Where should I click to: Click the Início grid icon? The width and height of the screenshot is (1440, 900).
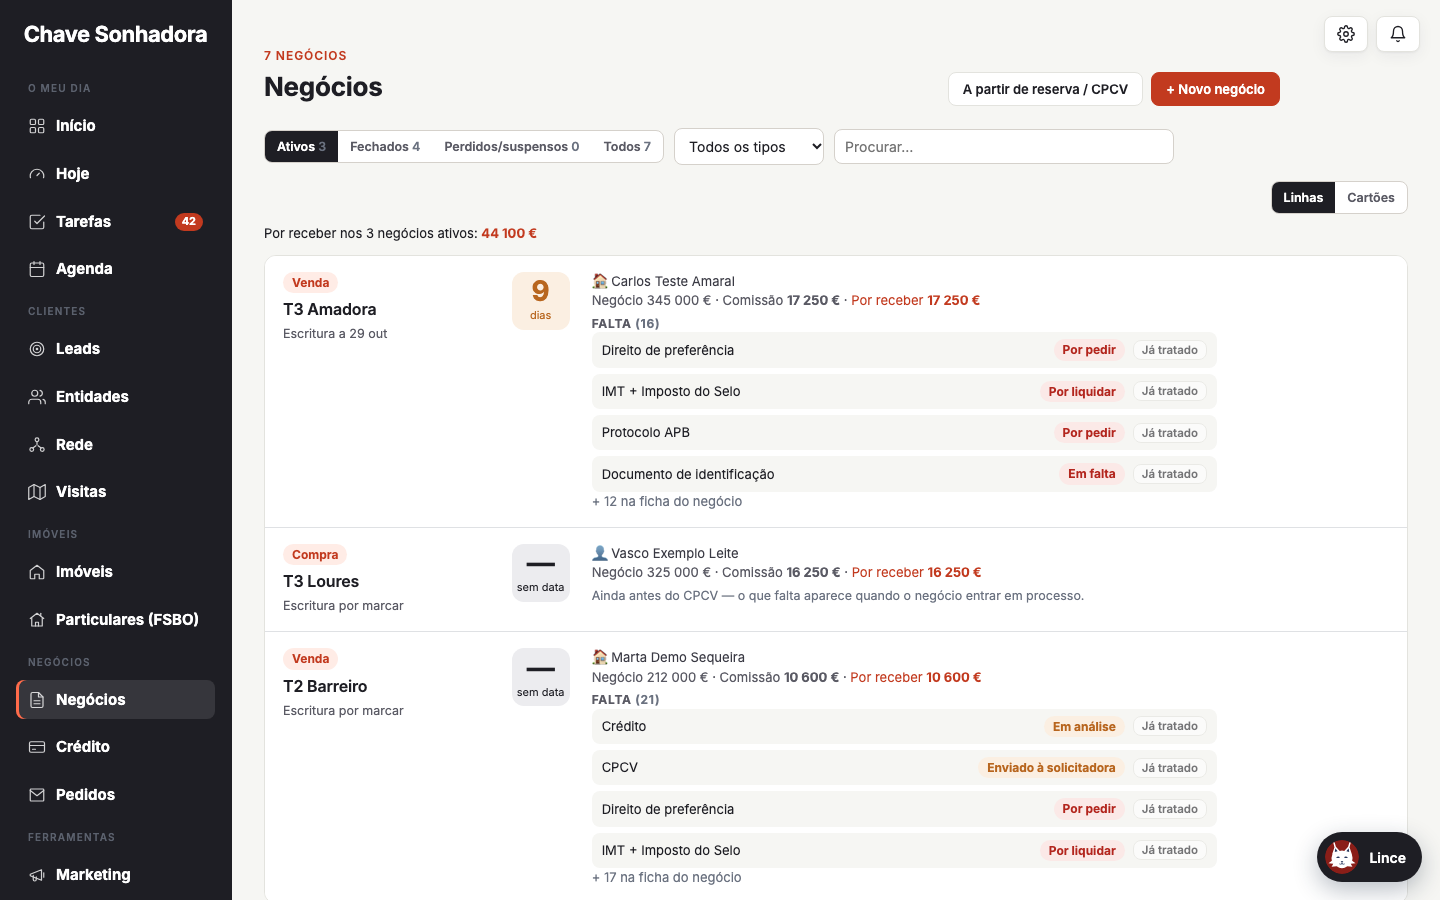(x=37, y=126)
